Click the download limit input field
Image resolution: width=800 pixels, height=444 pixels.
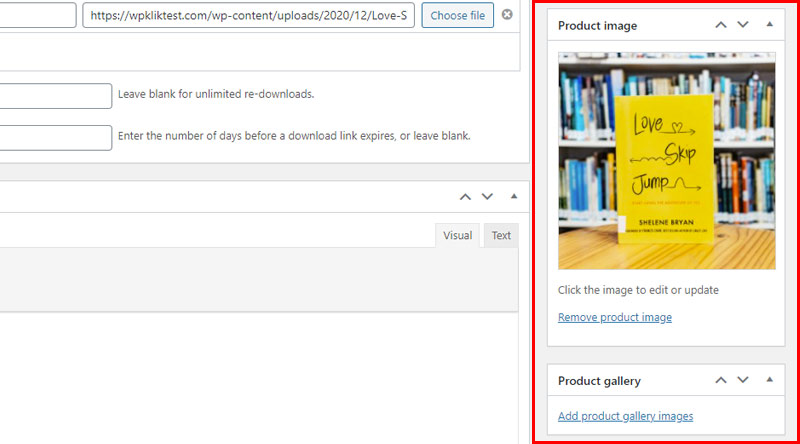(x=56, y=96)
